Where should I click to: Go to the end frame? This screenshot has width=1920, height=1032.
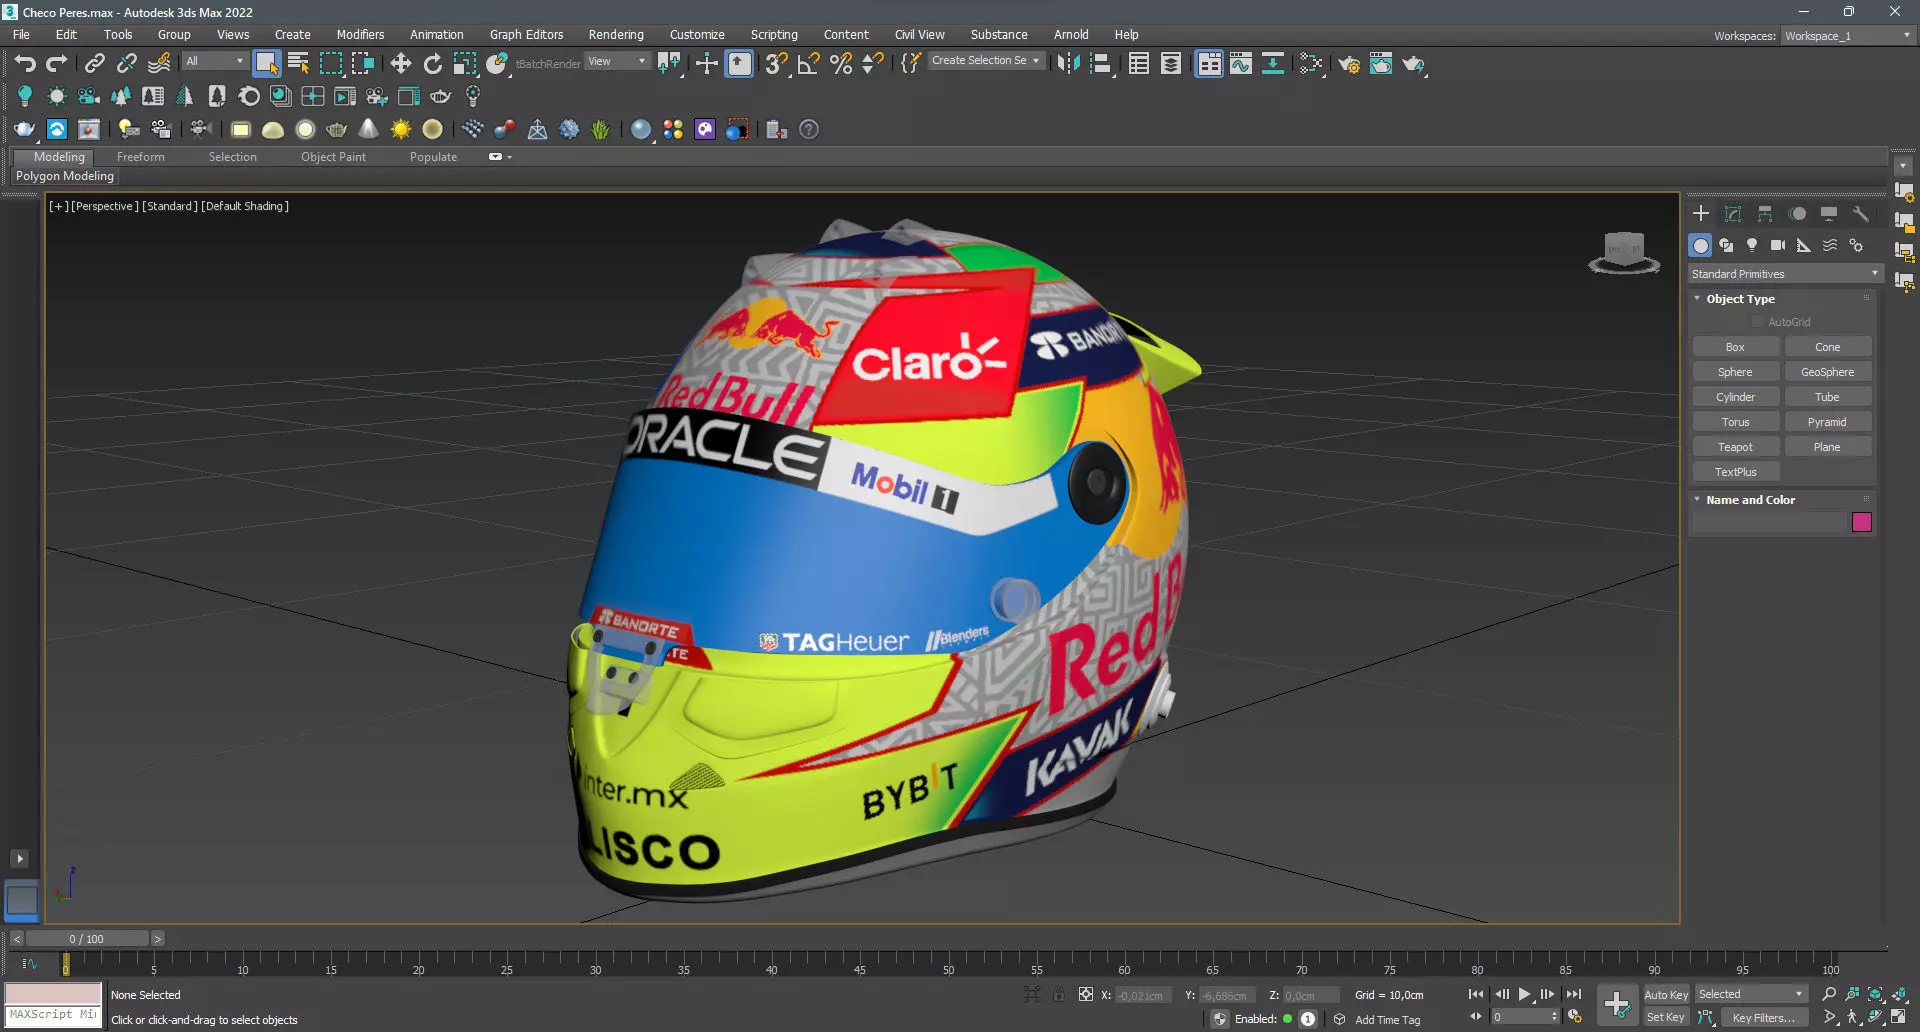pos(1573,994)
